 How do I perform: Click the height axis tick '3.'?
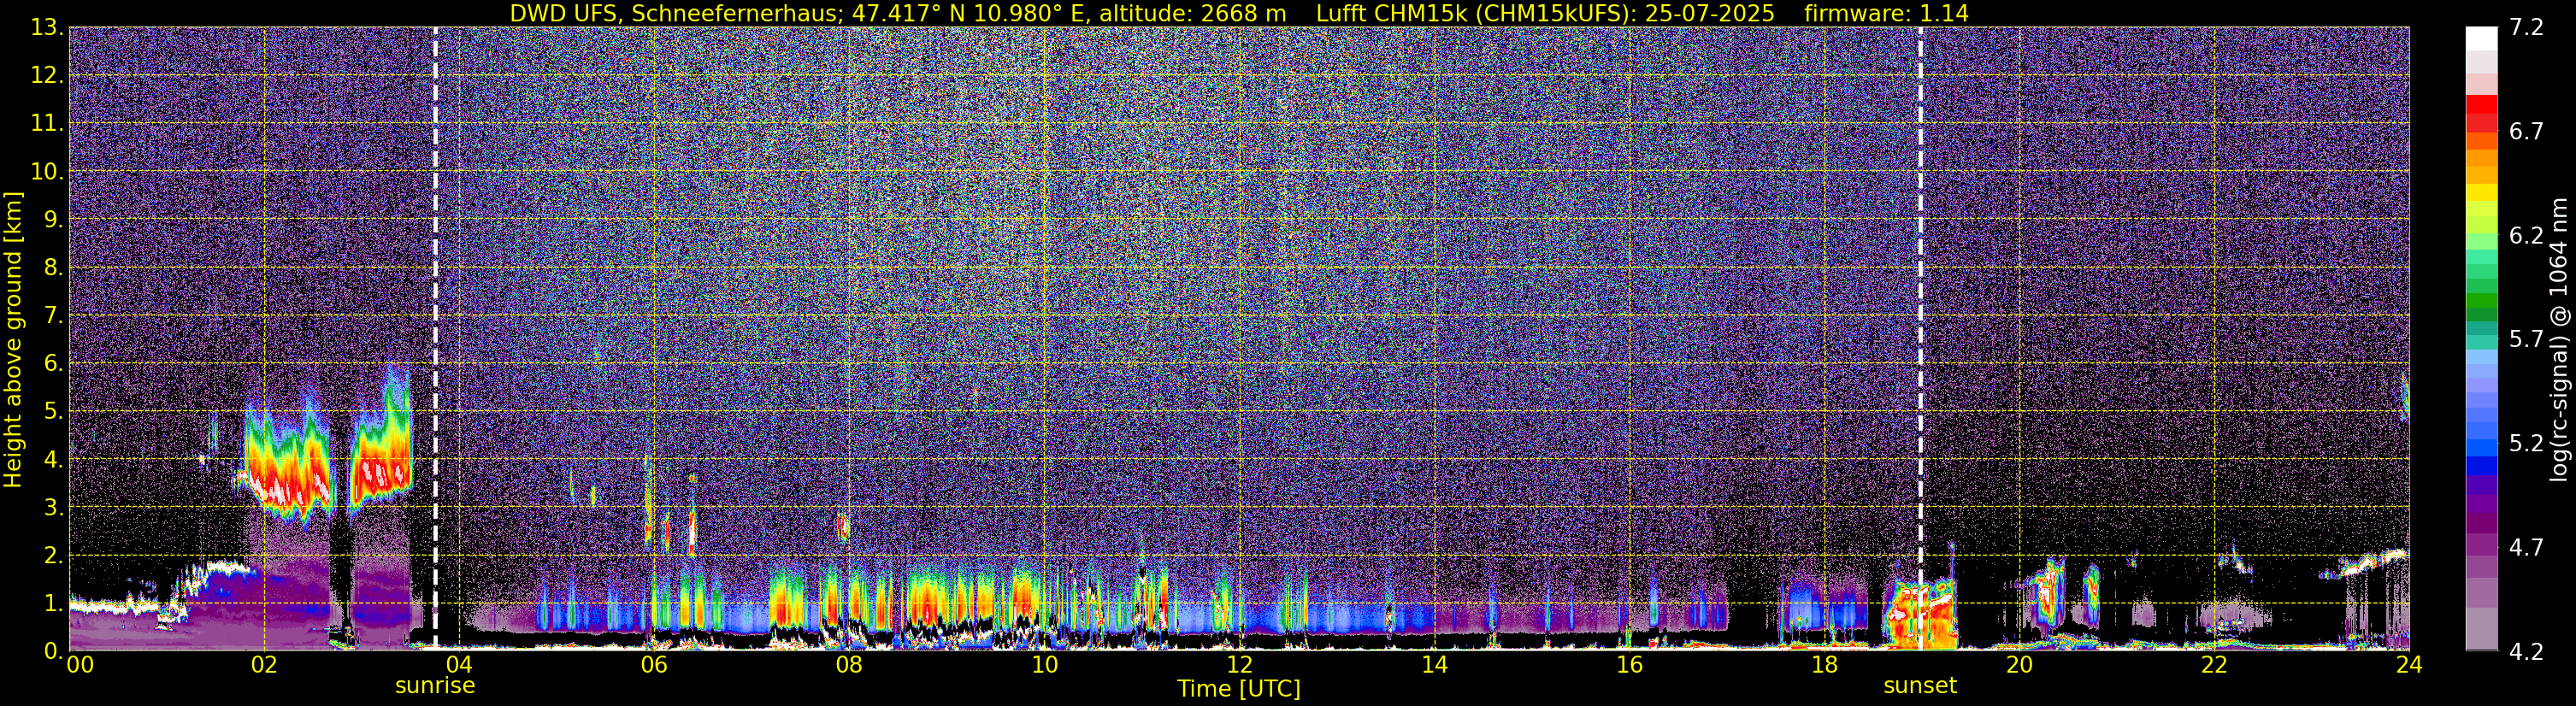click(52, 508)
